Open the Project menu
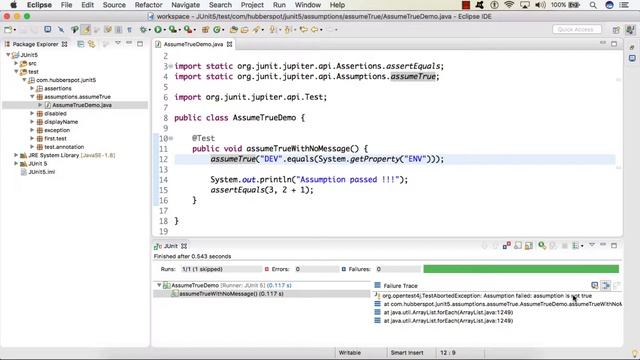640x360 pixels. pyautogui.click(x=252, y=5)
